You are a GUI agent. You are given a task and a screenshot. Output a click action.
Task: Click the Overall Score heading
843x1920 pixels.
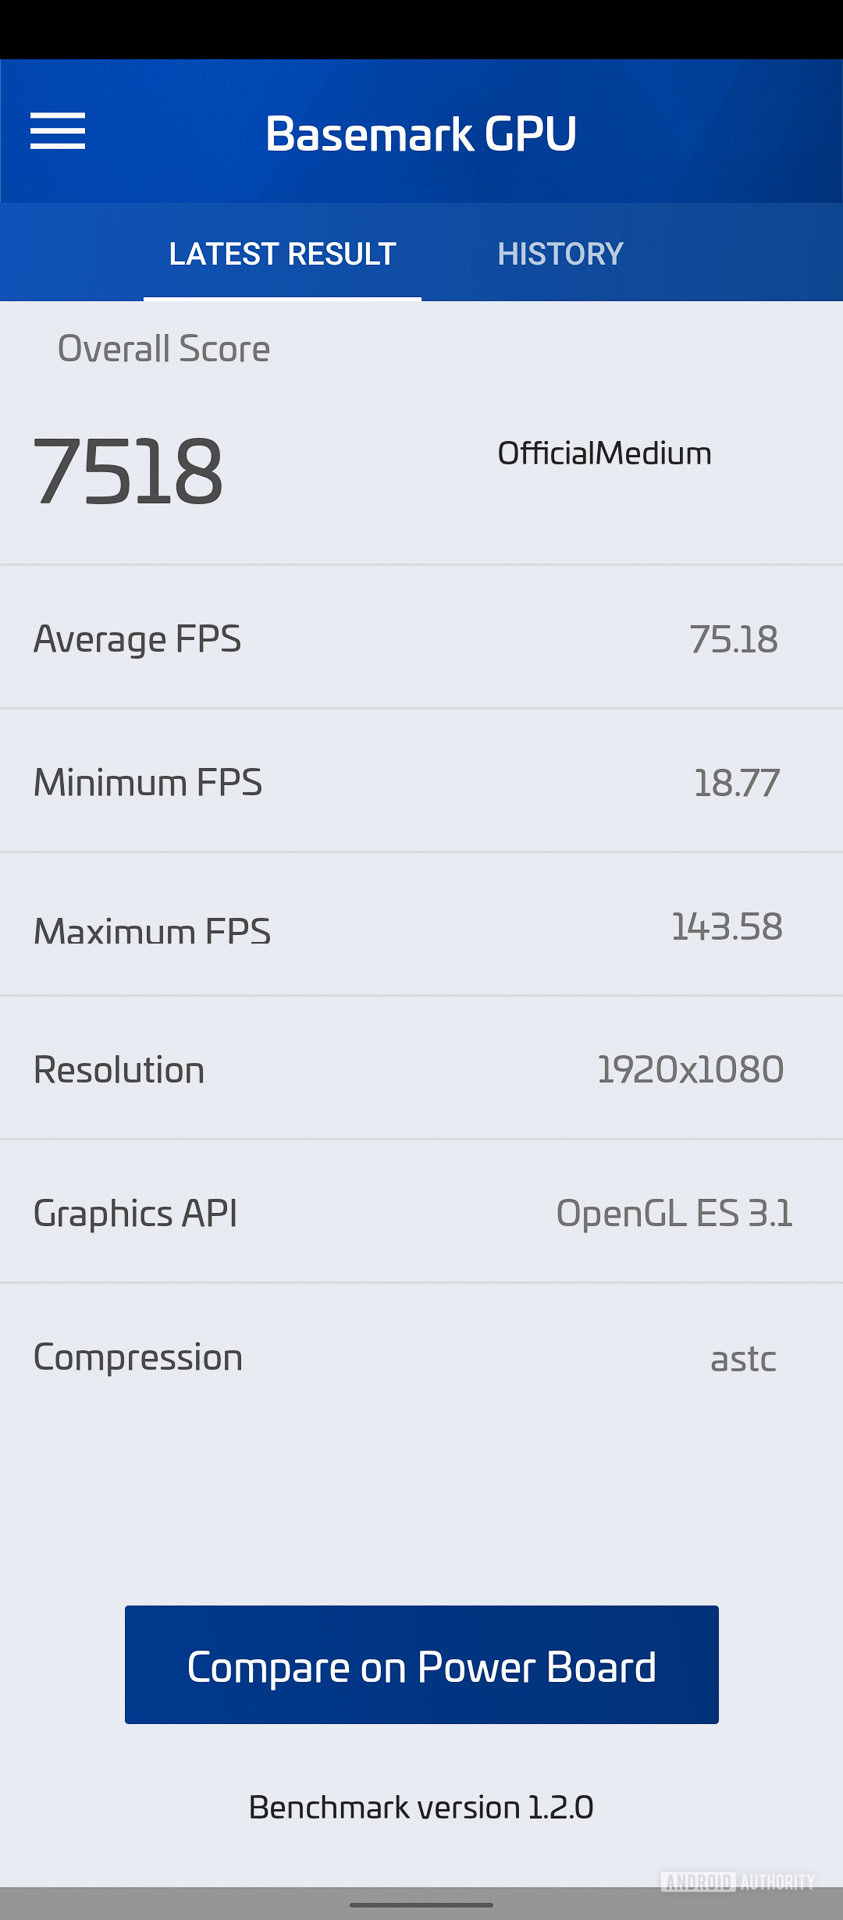163,349
